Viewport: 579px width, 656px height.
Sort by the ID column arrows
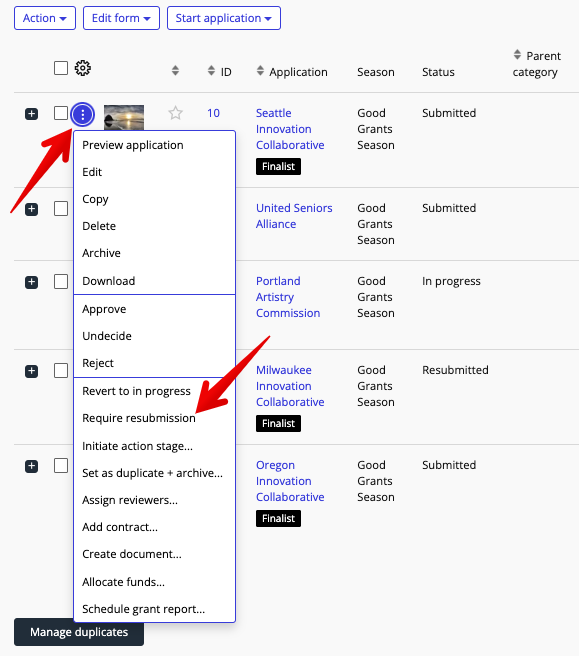click(211, 71)
